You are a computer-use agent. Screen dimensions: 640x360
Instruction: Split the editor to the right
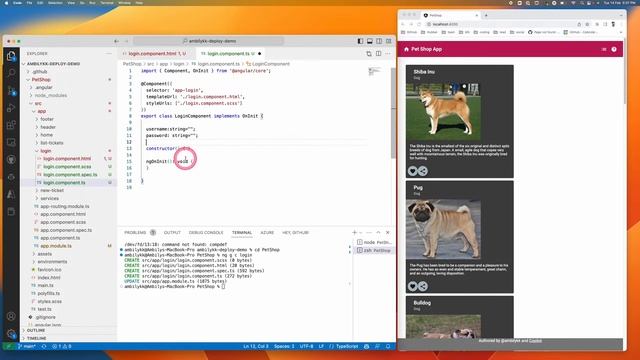[x=378, y=53]
